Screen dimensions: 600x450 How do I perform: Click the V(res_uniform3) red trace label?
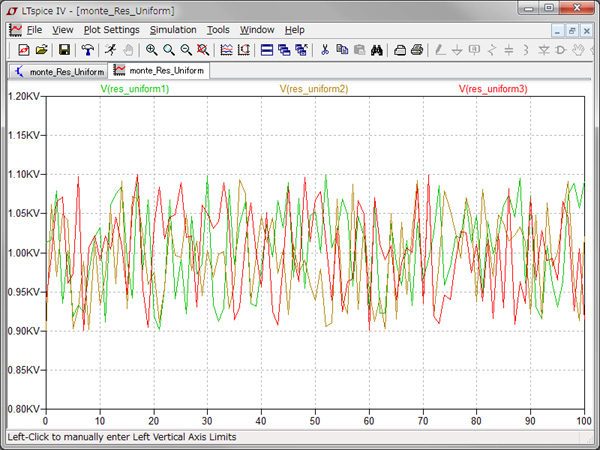point(493,89)
